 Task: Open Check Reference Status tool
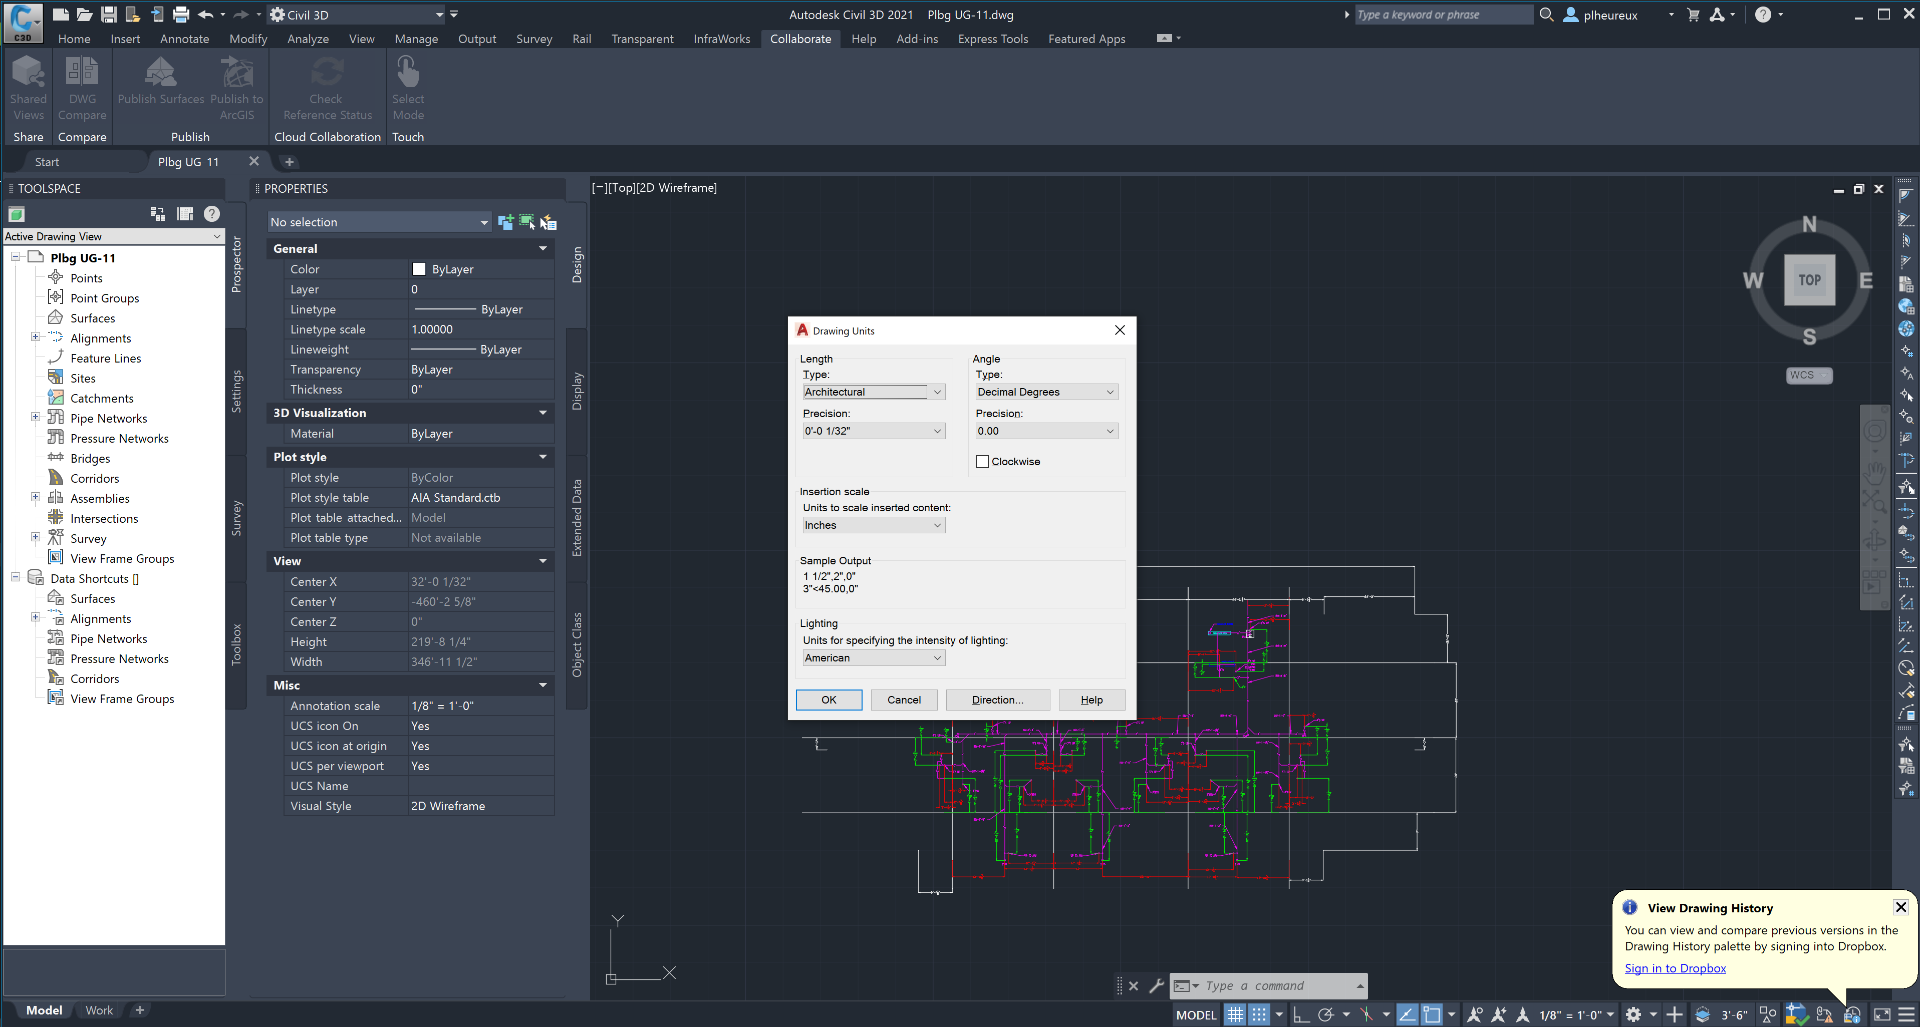click(326, 90)
